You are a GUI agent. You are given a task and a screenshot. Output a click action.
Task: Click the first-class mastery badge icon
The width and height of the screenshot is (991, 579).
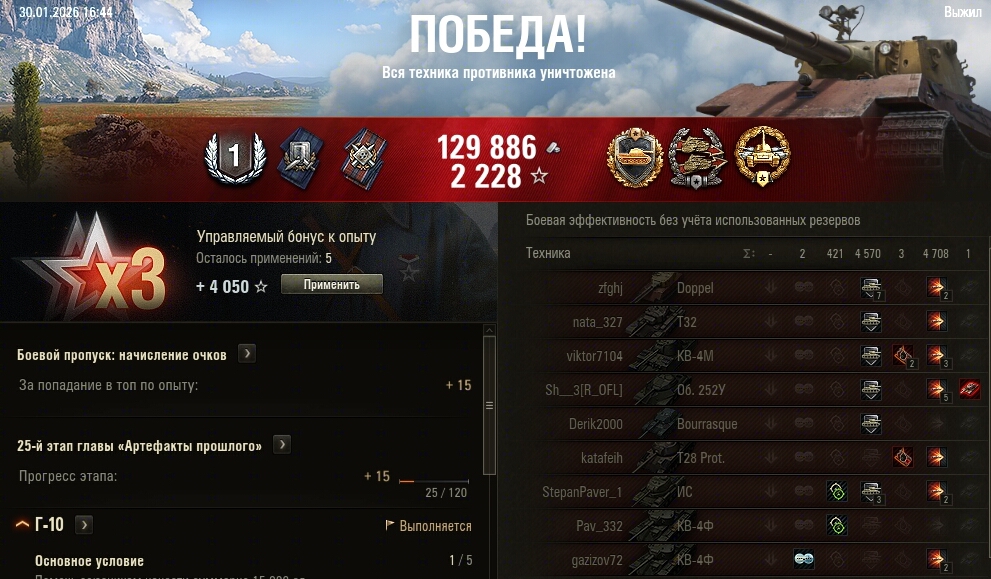click(x=235, y=157)
